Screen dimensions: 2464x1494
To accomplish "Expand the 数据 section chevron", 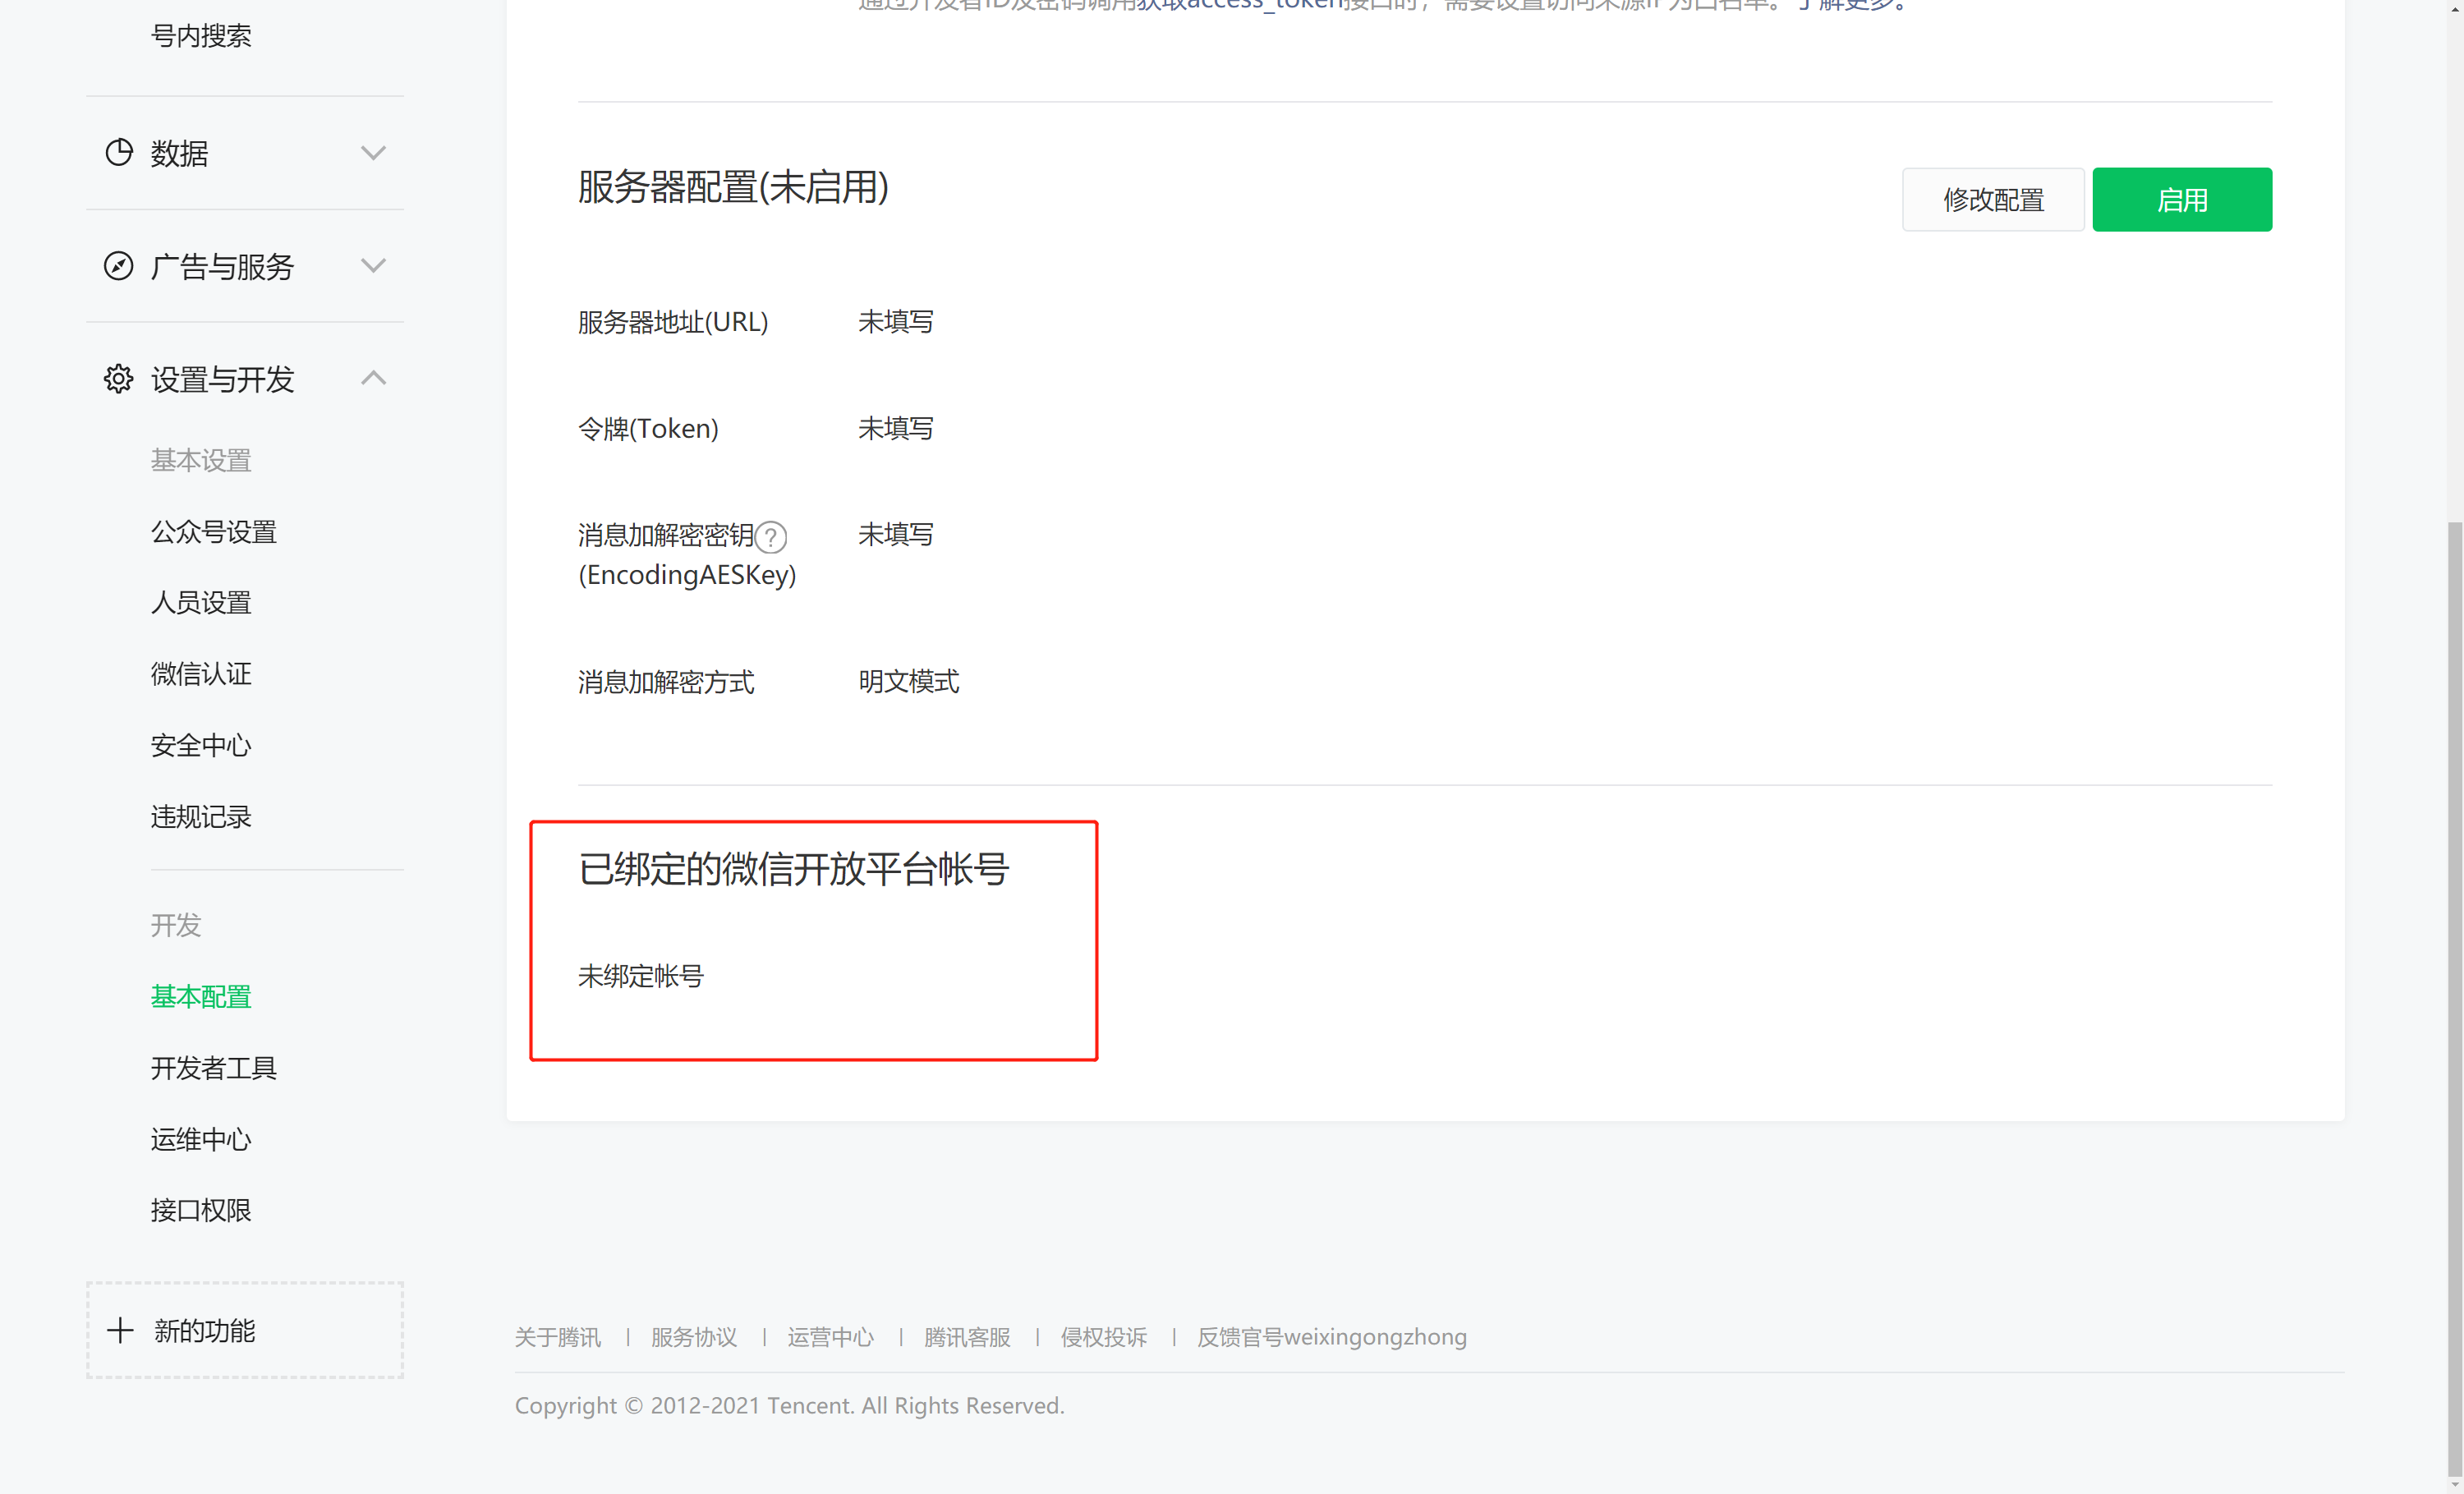I will pos(373,153).
